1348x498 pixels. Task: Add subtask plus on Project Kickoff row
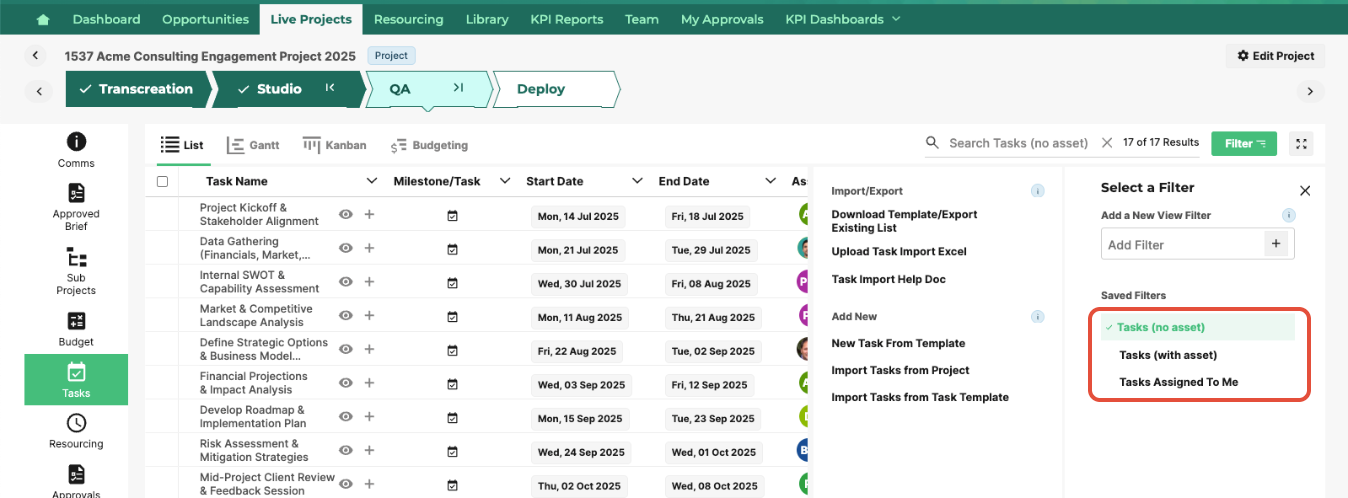pos(369,214)
